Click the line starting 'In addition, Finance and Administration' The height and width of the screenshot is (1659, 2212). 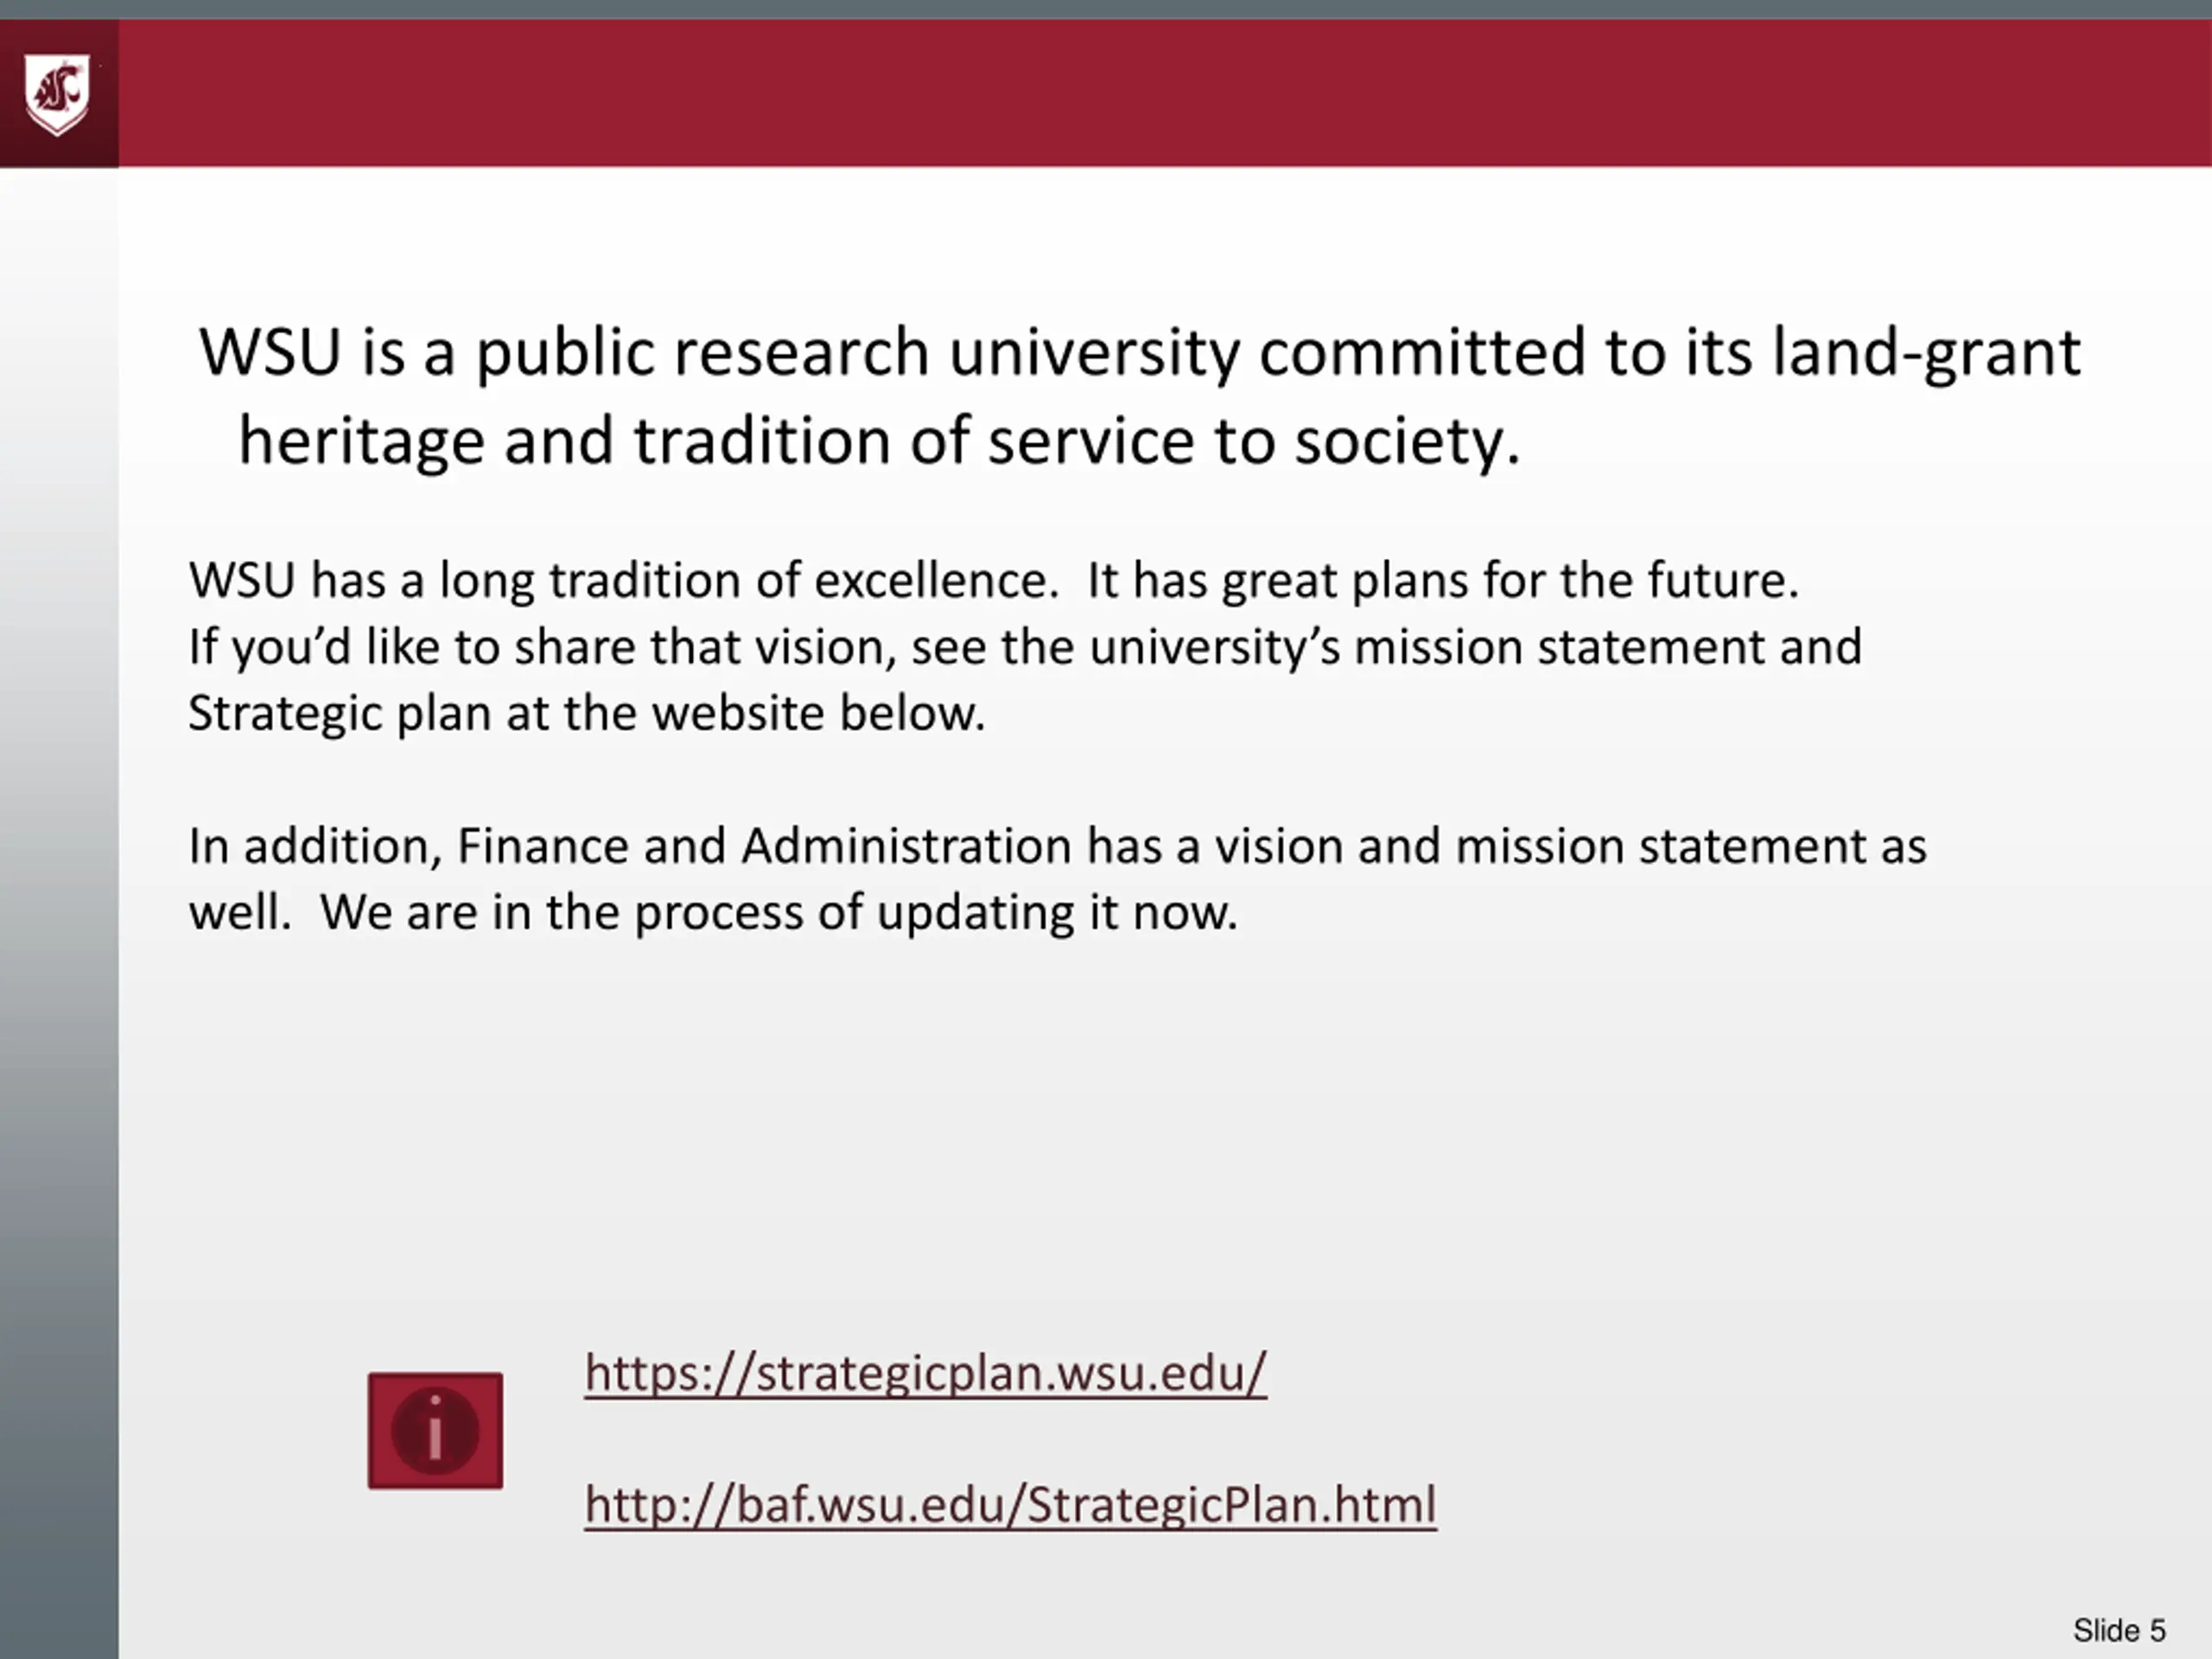pyautogui.click(x=1057, y=846)
